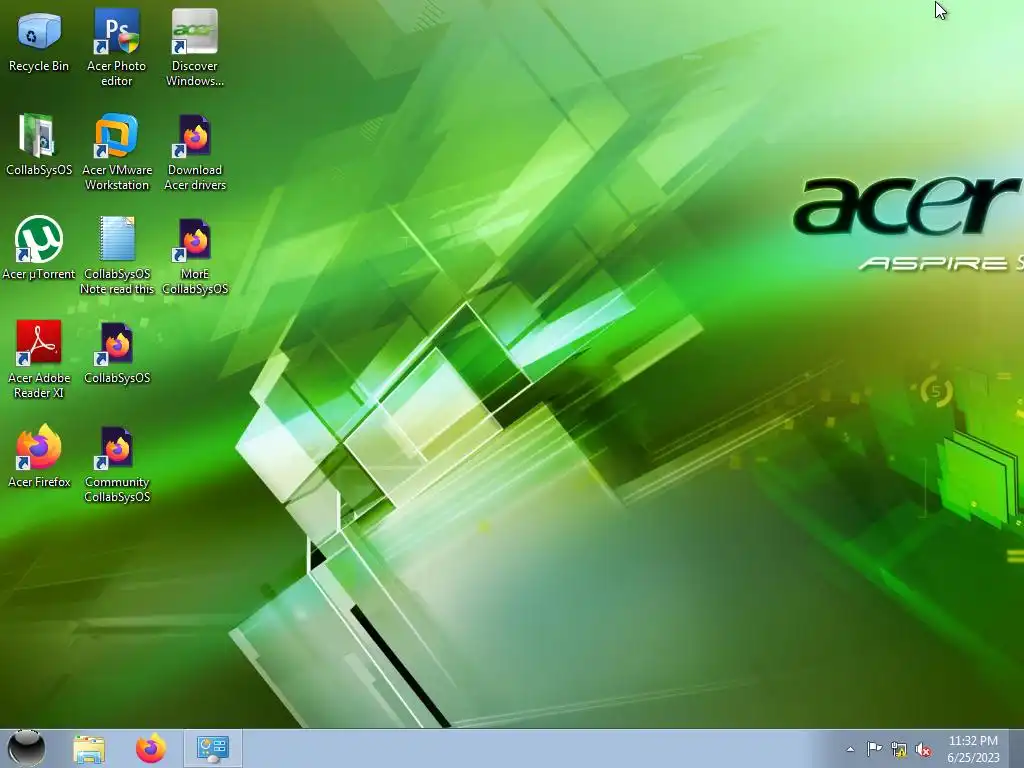Screen dimensions: 1024x768
Task: Launch Acer Adobe Reader XI shortcut
Action: 39,359
